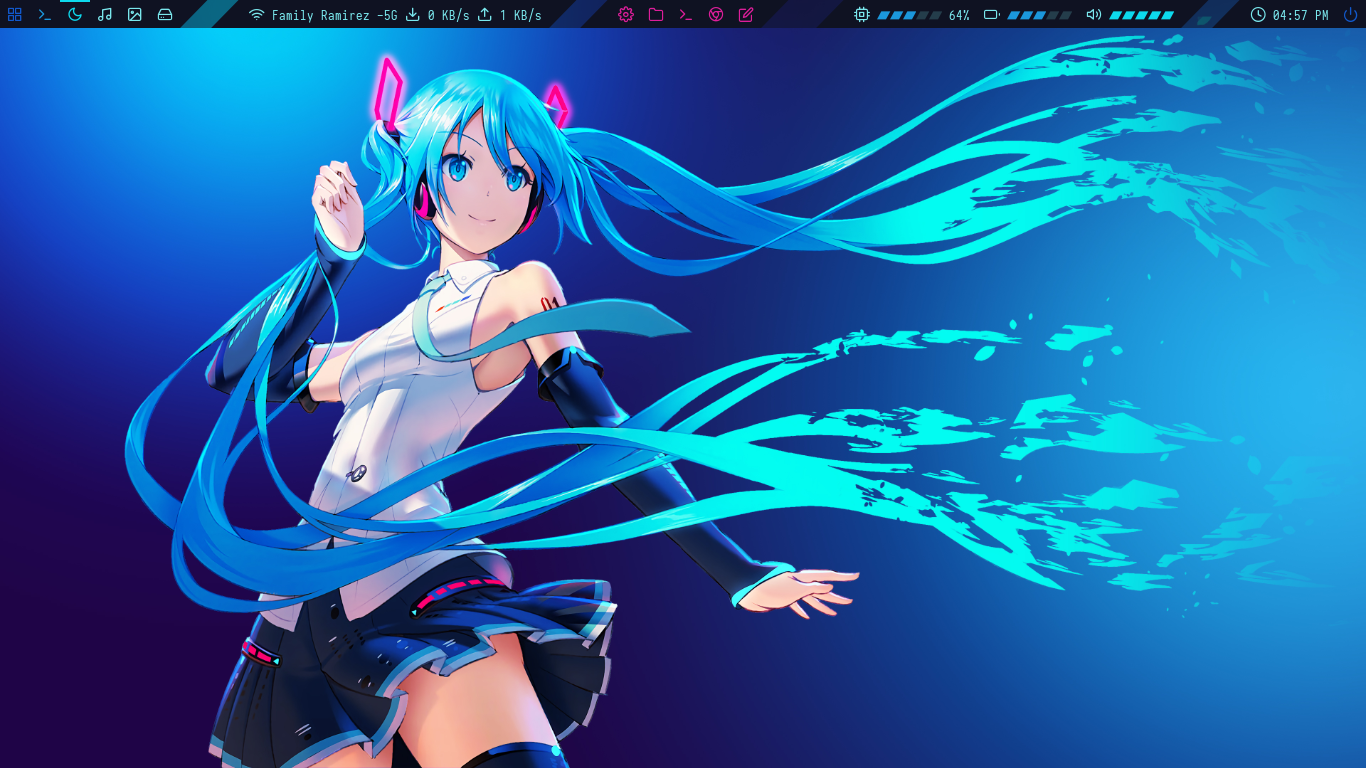
Task: Click the 04:57 PM time text
Action: tap(1301, 15)
